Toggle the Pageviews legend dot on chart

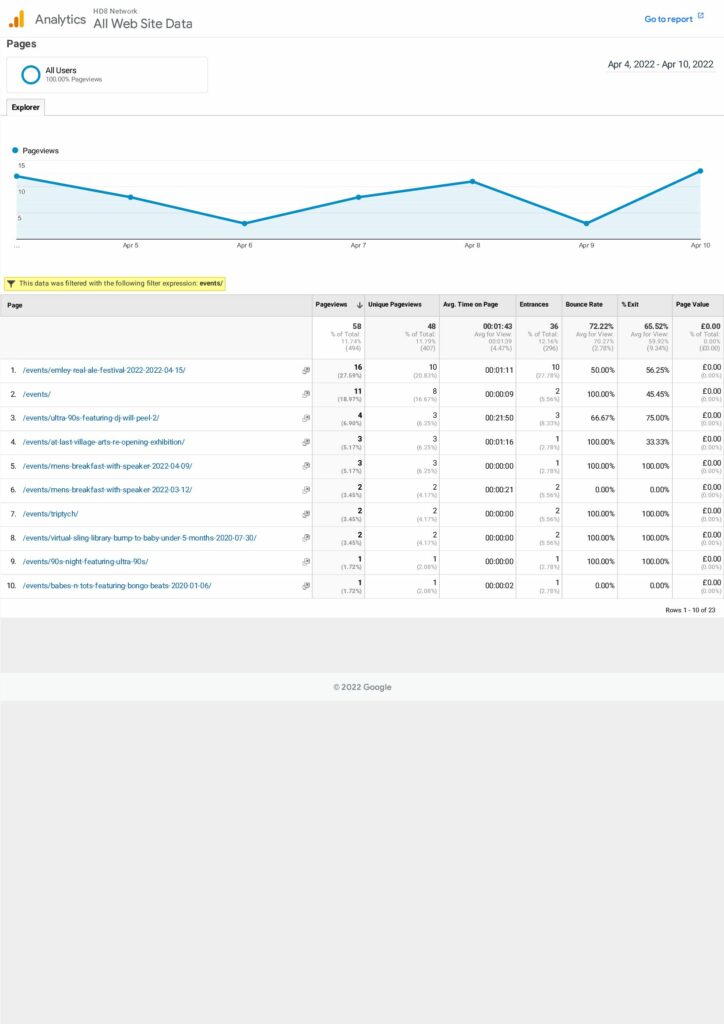pyautogui.click(x=16, y=150)
